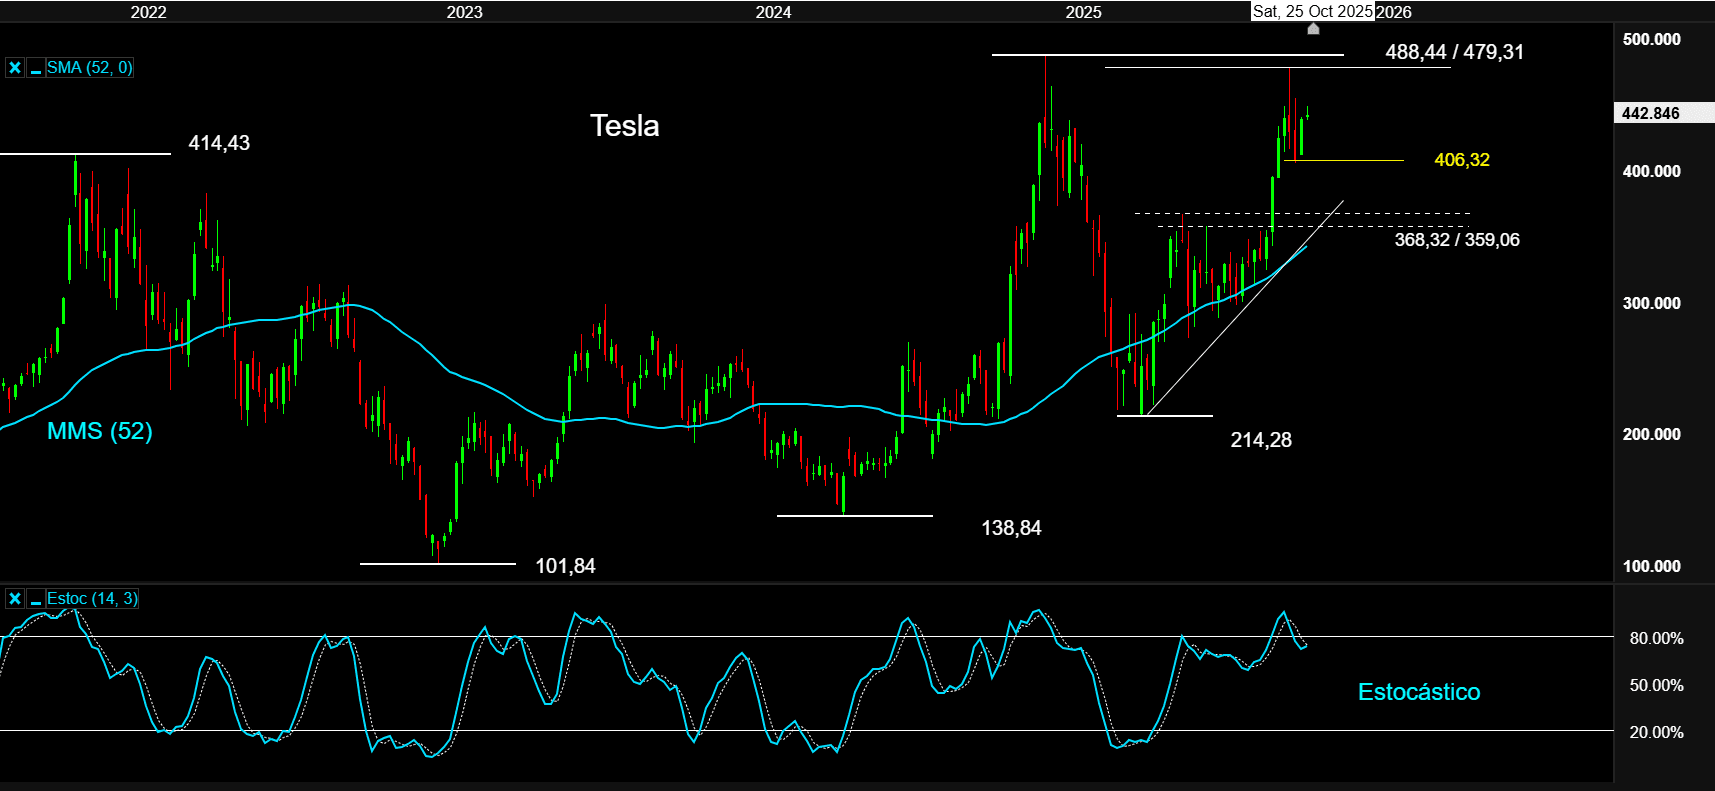Screen dimensions: 1715x791
Task: Select the Sat, 25 Oct 2025 date label
Action: (1312, 11)
